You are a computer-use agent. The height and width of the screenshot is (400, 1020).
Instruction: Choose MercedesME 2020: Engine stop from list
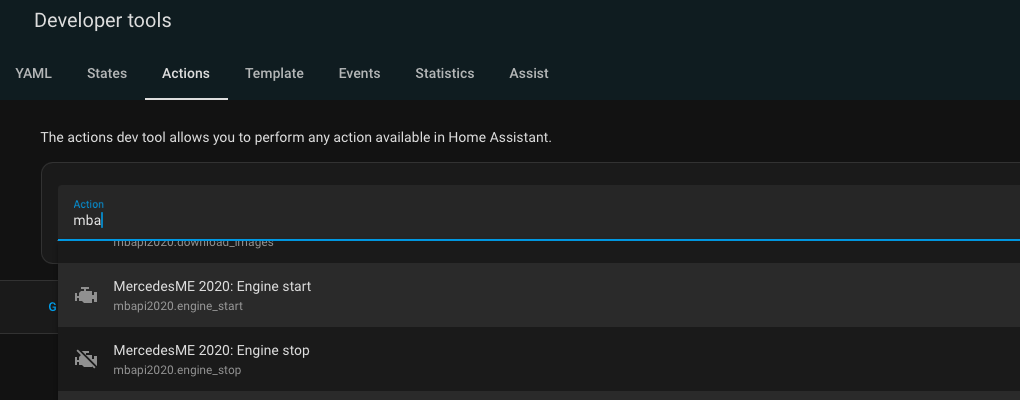[211, 350]
